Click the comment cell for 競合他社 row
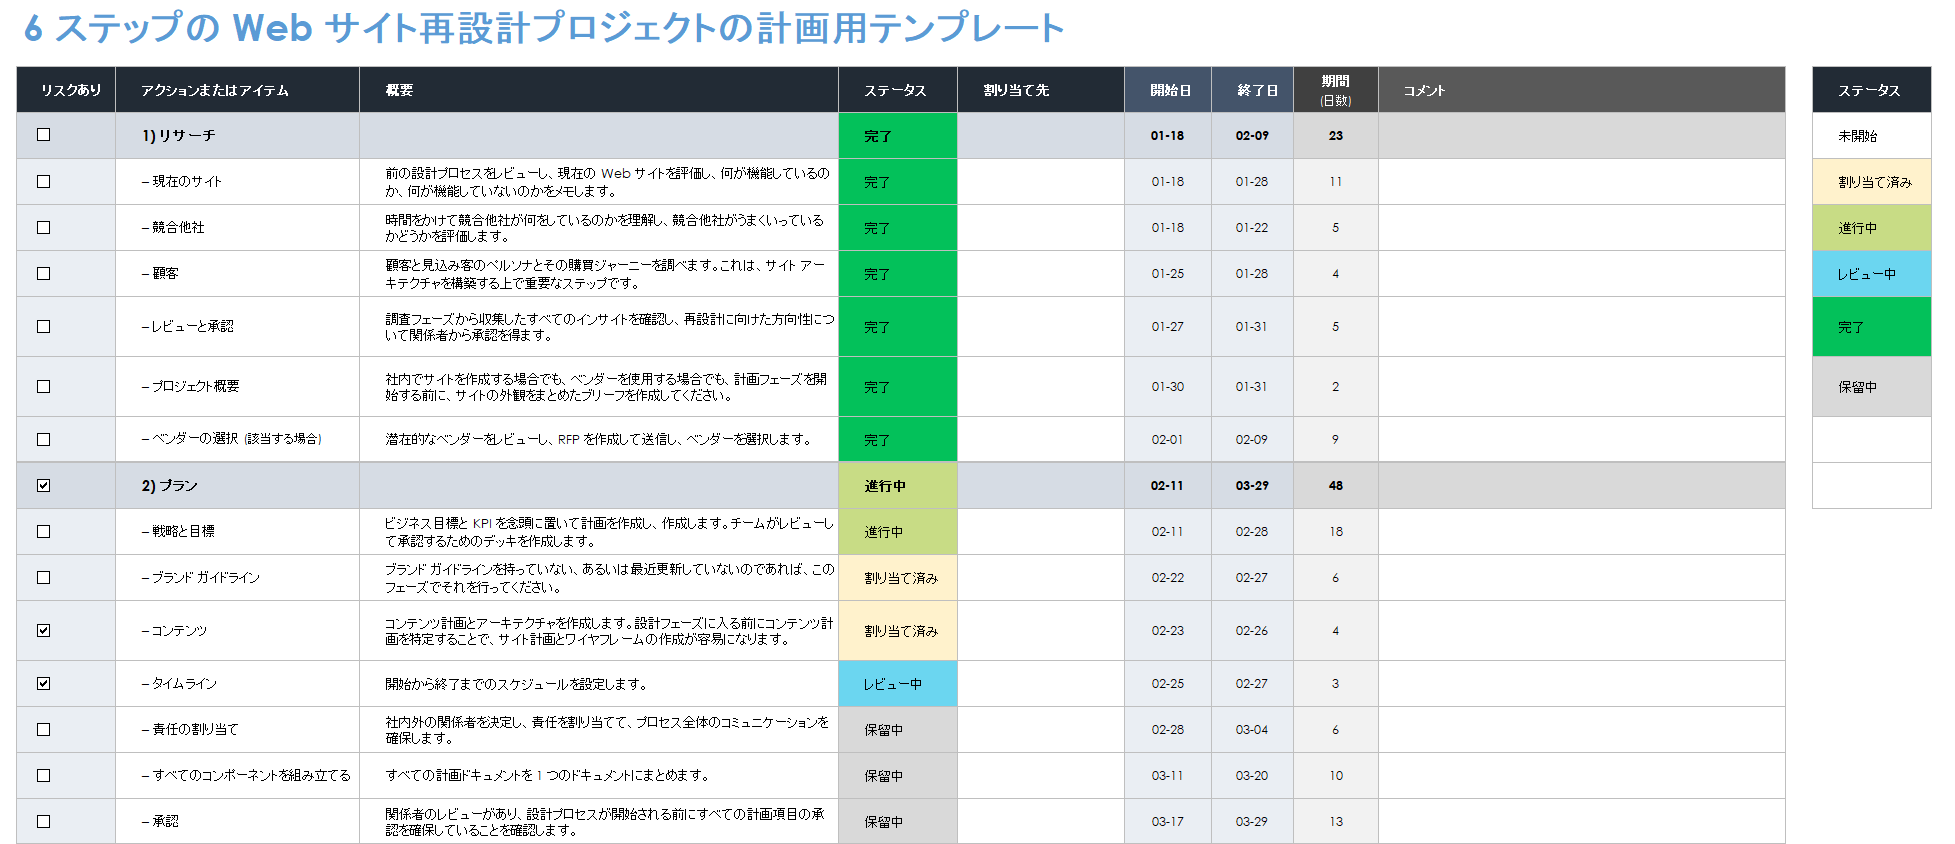The width and height of the screenshot is (1955, 844). (1582, 228)
